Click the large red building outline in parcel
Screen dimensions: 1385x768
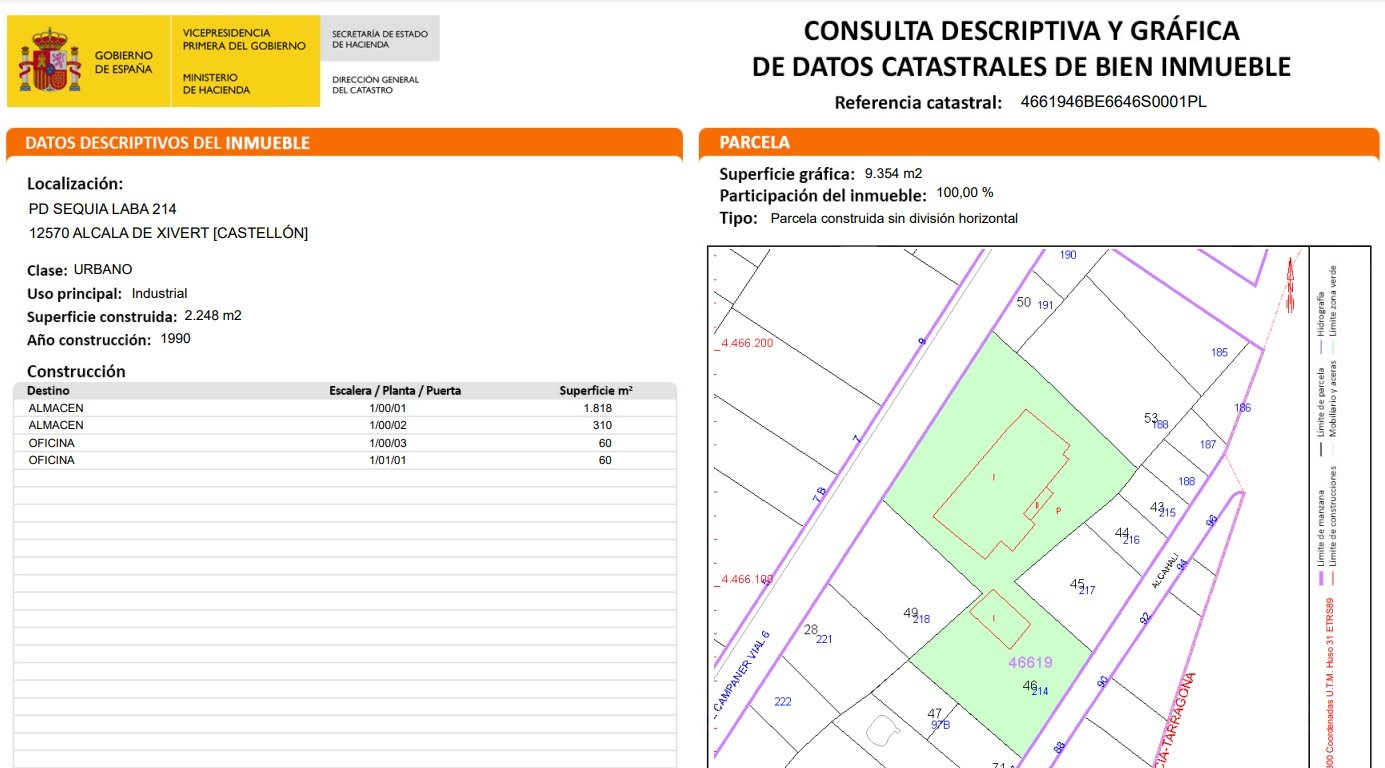1001,483
